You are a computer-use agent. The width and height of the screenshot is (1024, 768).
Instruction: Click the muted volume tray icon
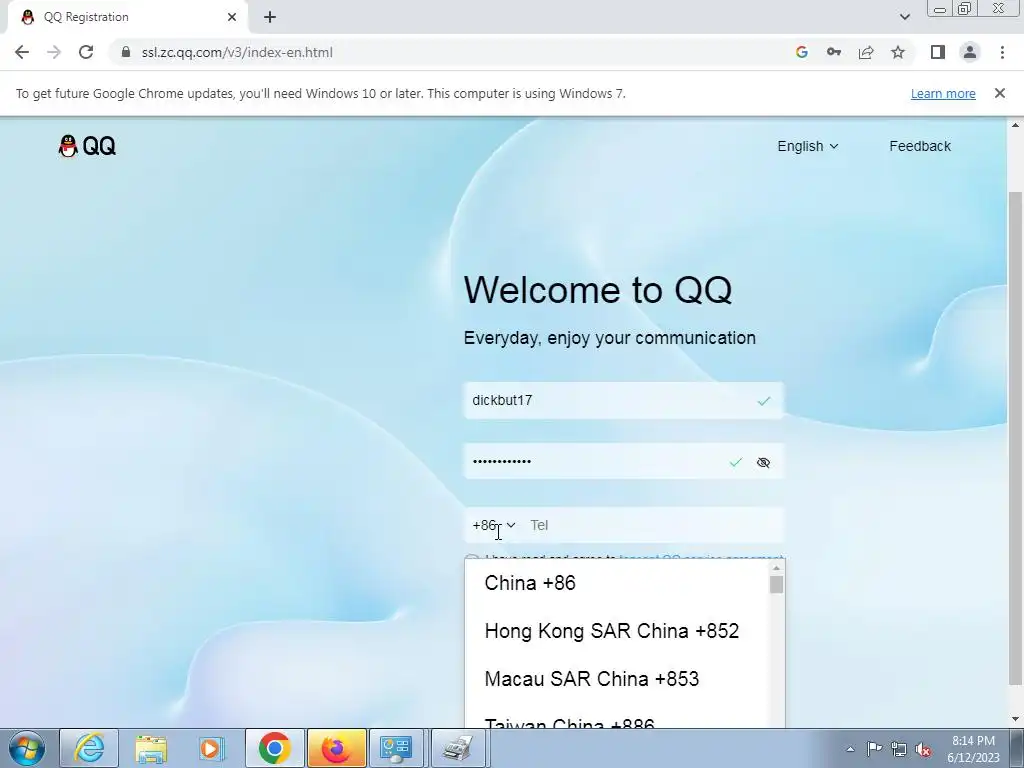923,749
